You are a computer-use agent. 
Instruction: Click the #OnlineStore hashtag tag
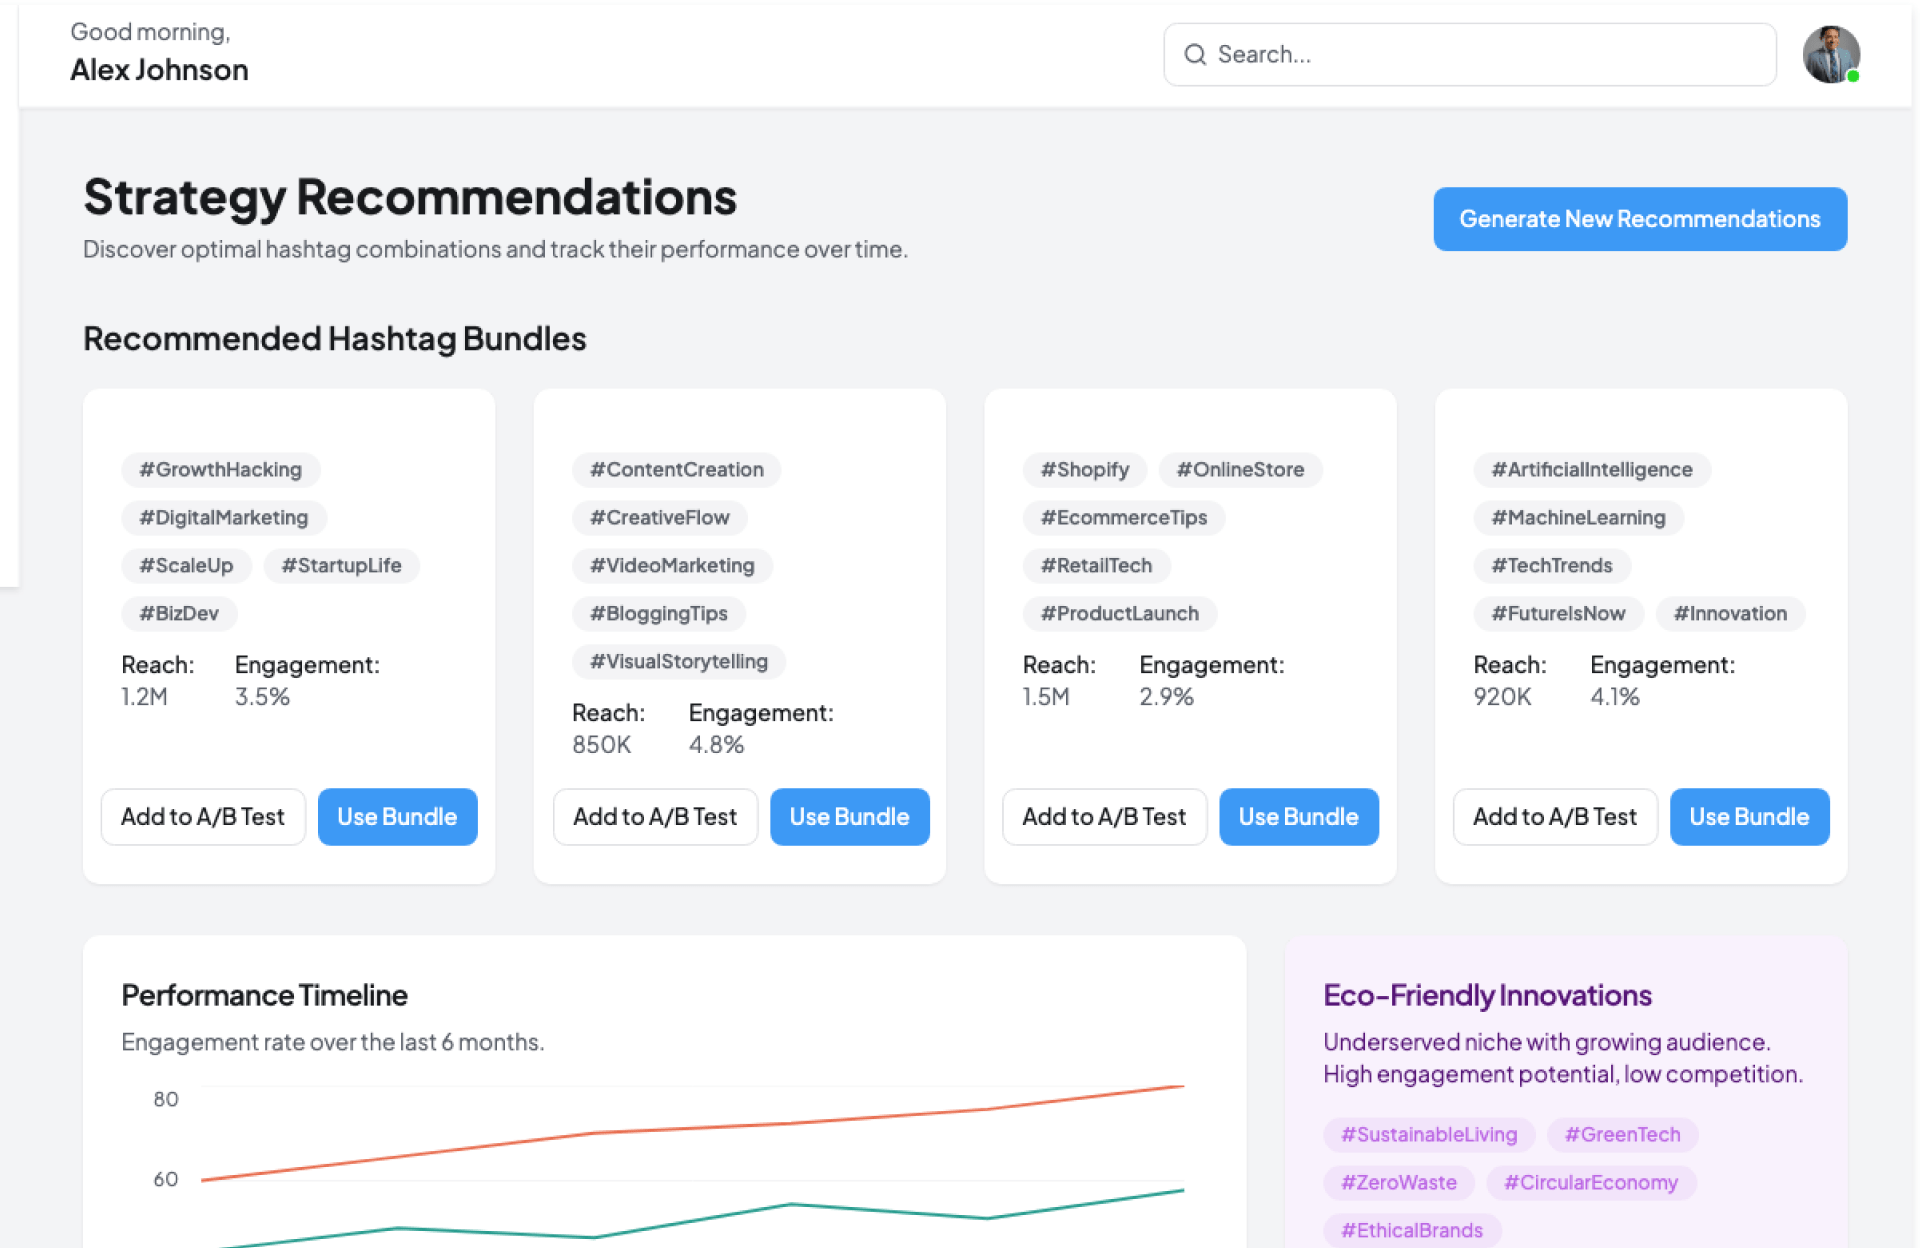1240,470
